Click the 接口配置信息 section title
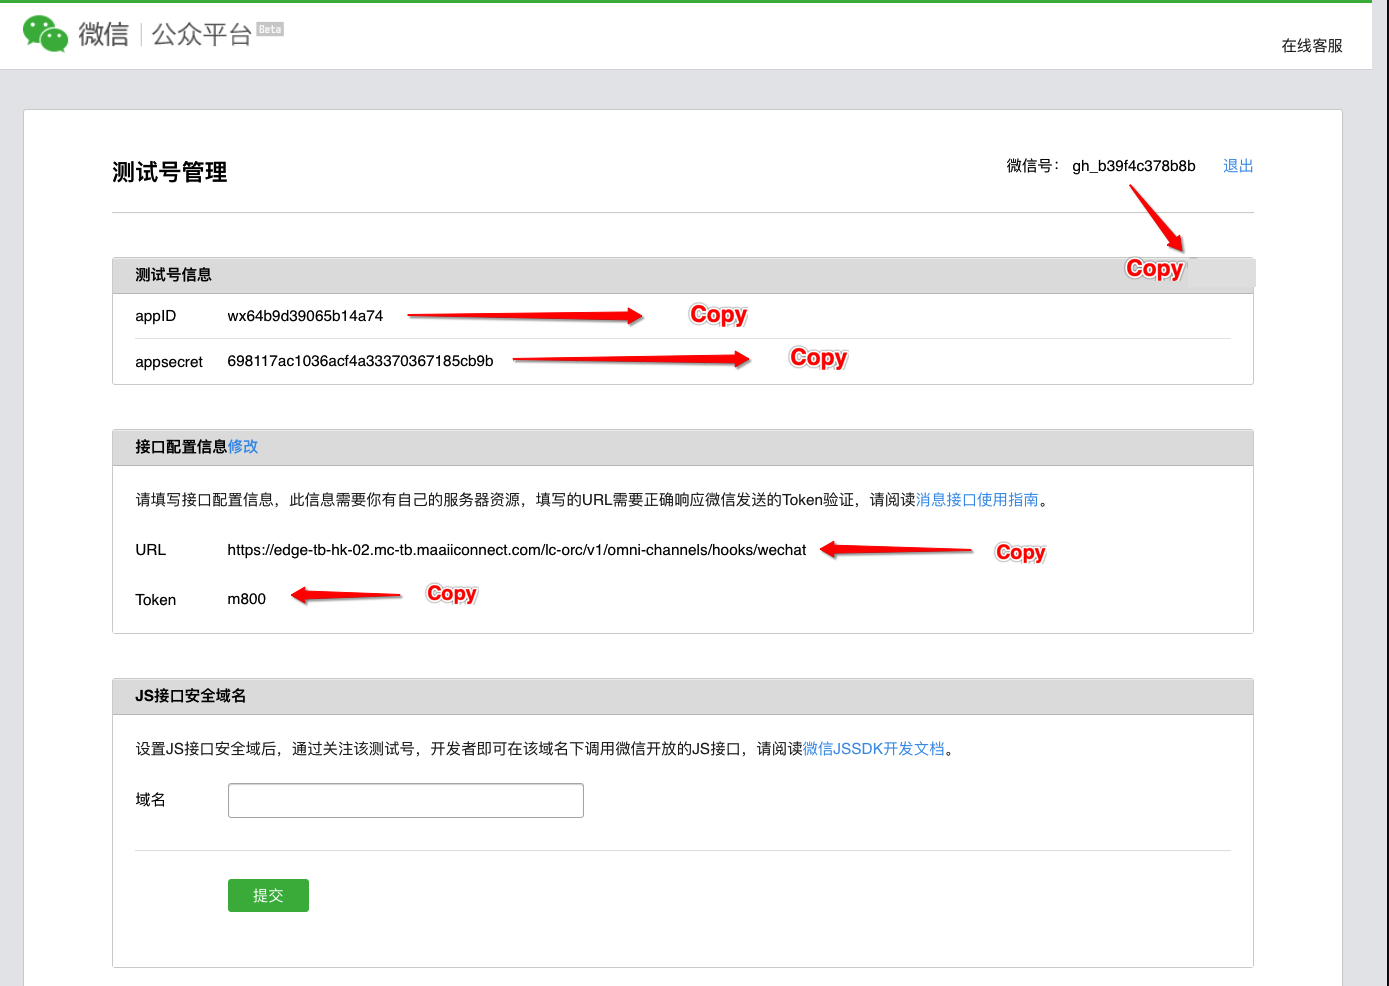This screenshot has height=986, width=1389. [x=181, y=447]
